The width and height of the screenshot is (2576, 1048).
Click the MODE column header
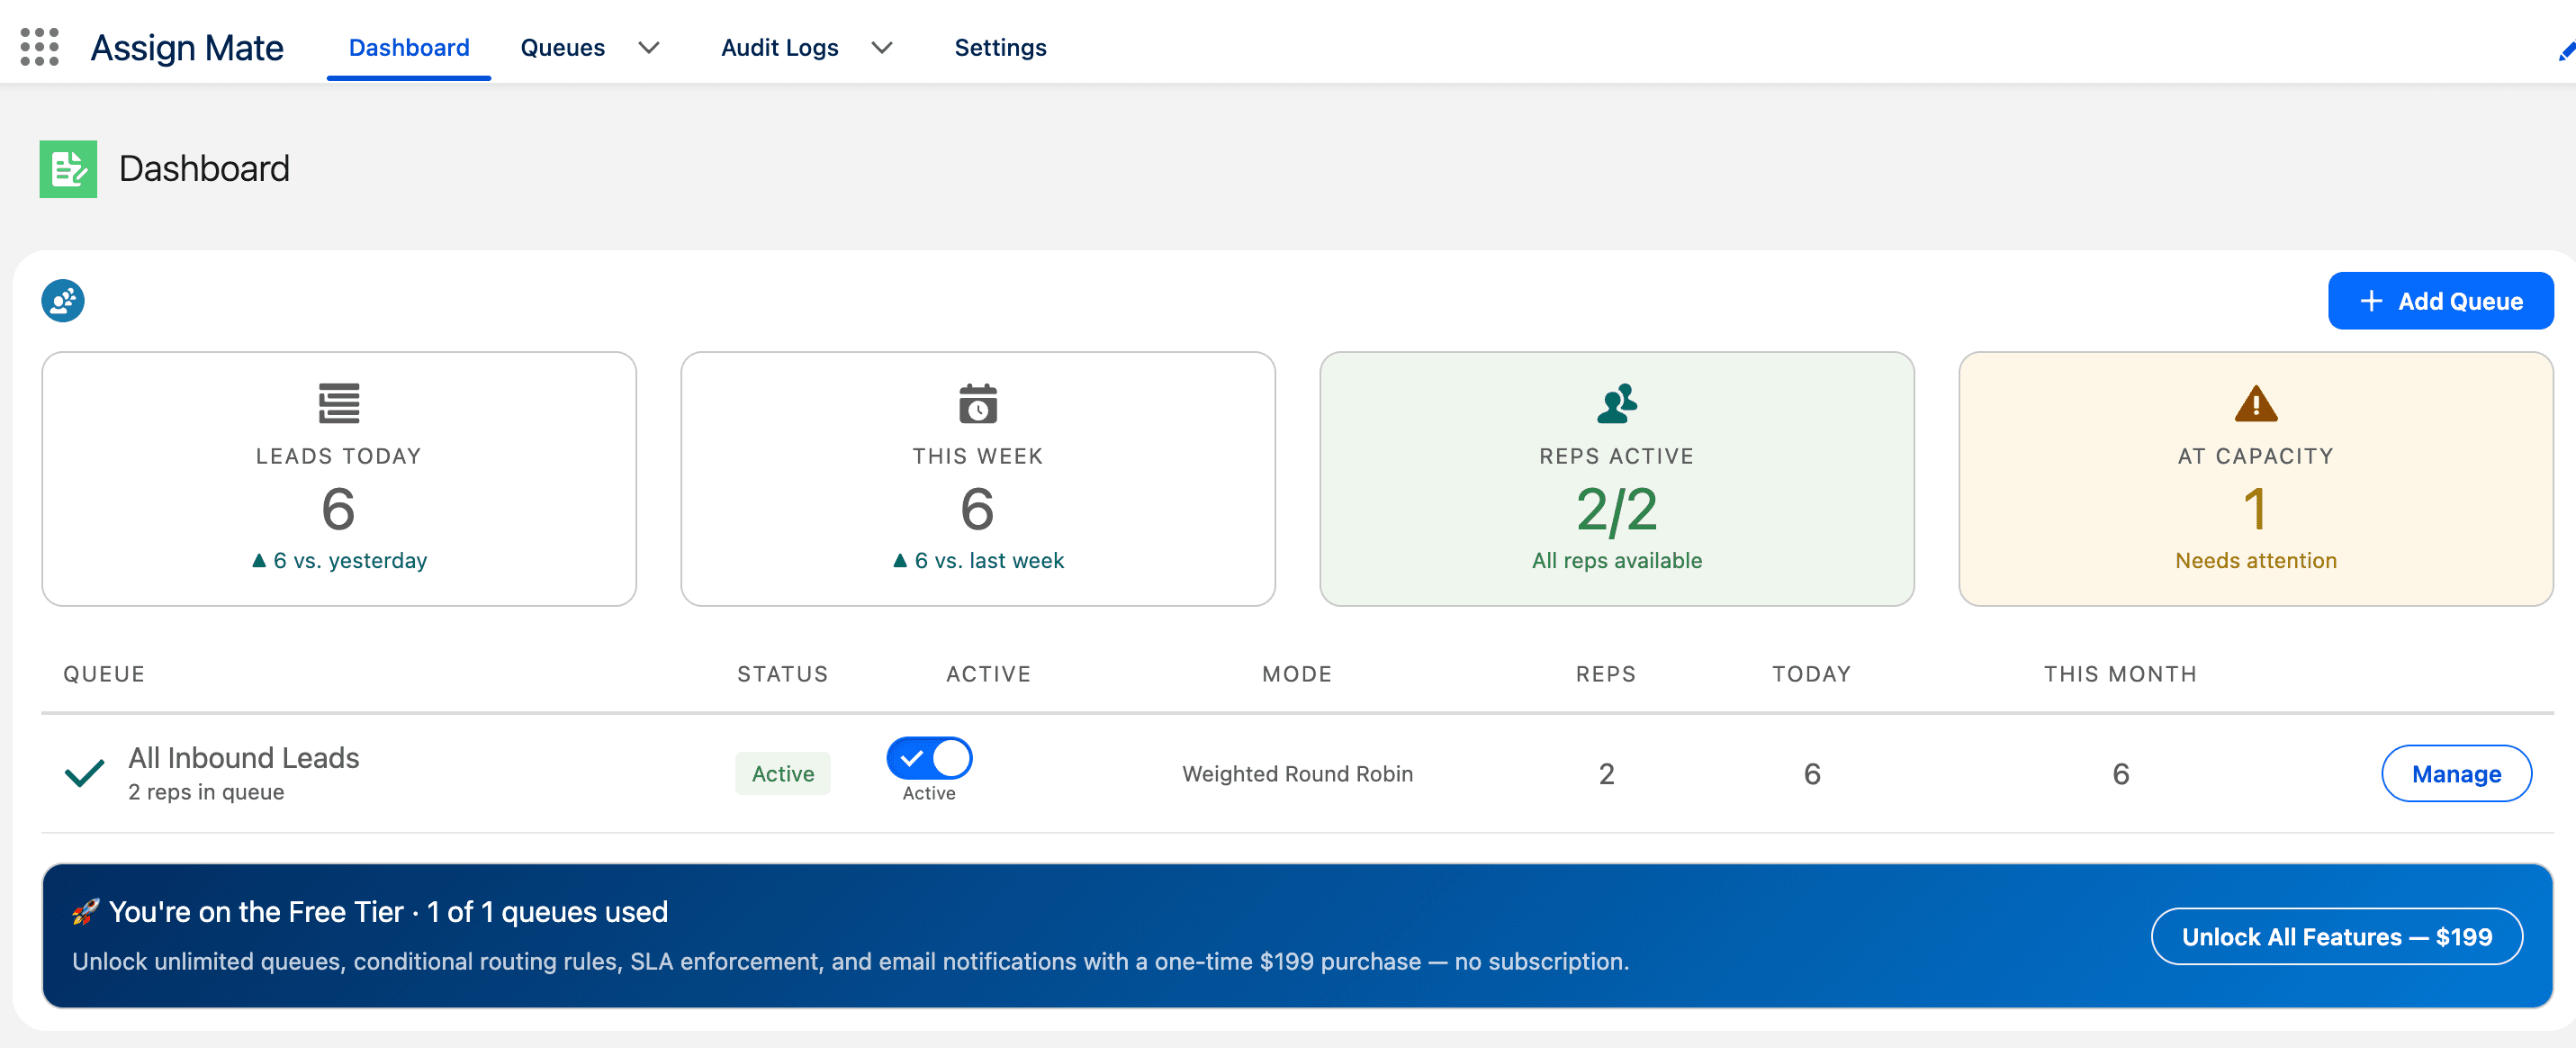pos(1297,674)
